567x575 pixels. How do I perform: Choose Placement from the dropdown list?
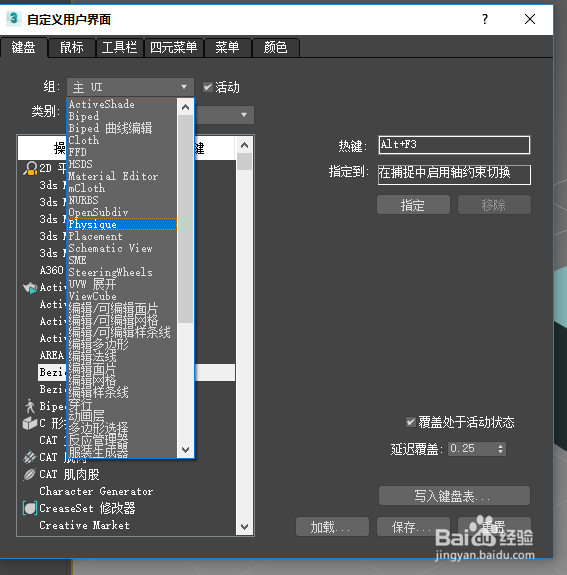pyautogui.click(x=122, y=236)
